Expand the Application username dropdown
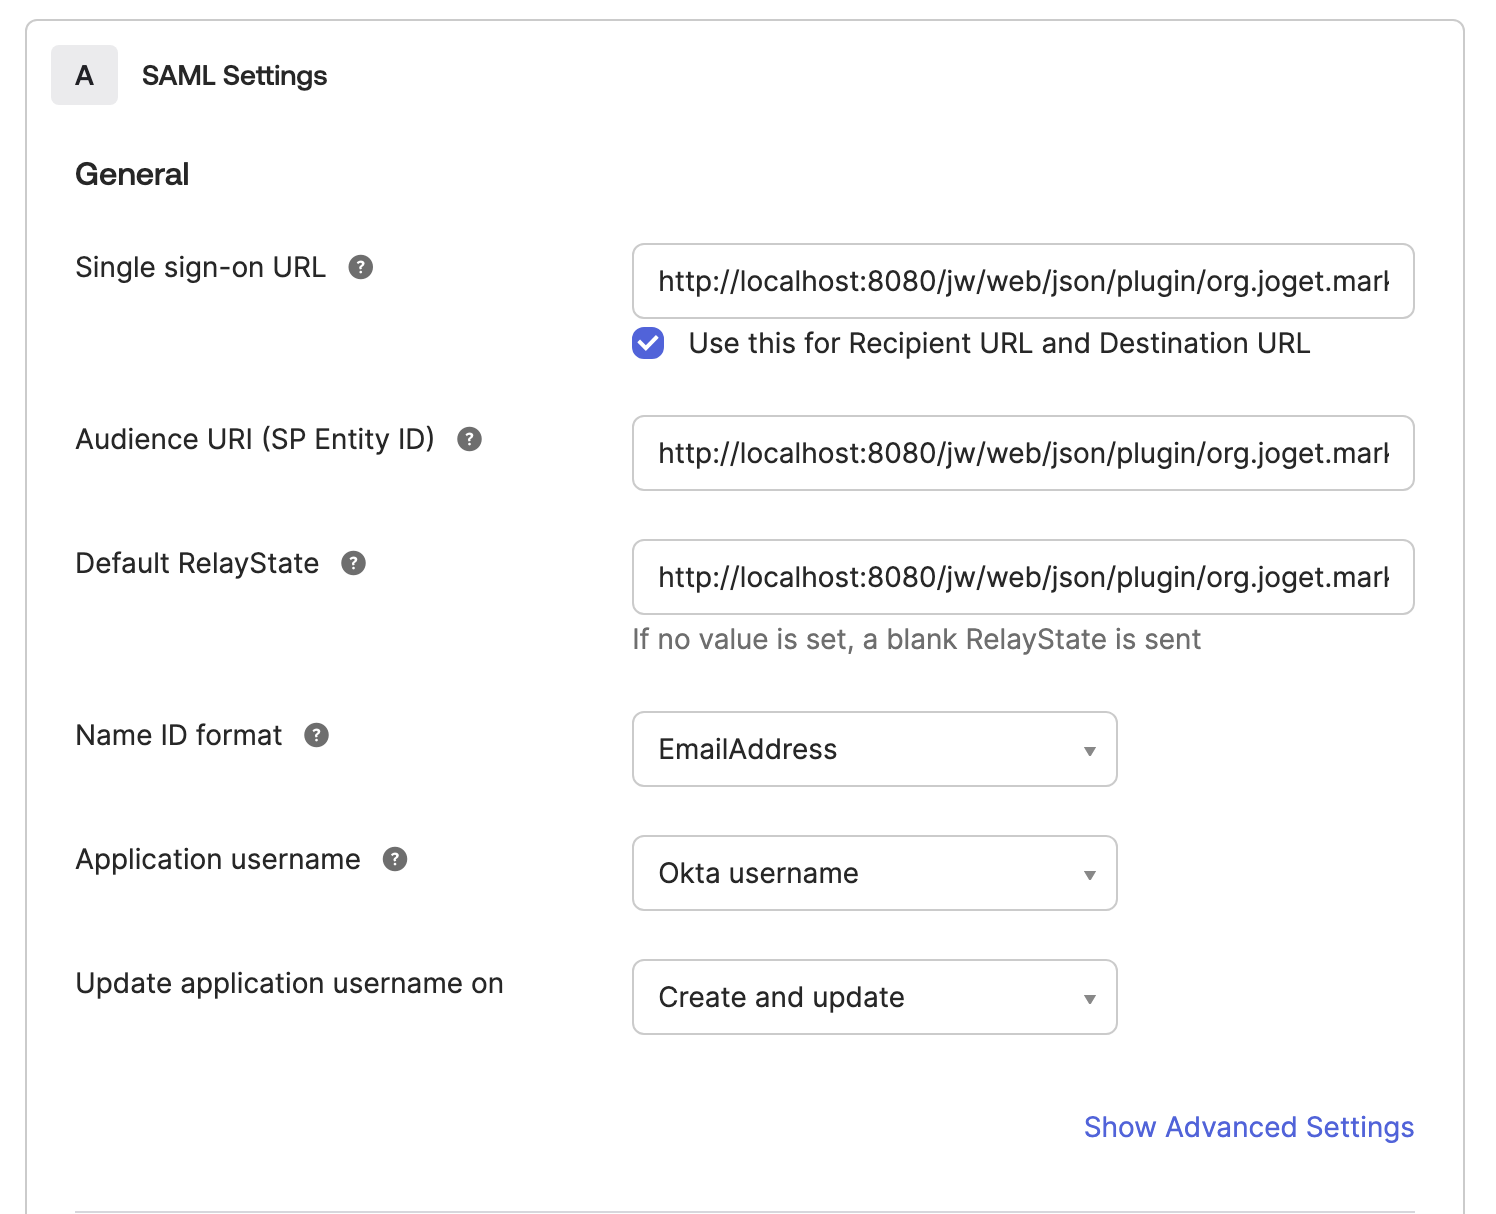Screen dimensions: 1496x1214 coord(874,873)
